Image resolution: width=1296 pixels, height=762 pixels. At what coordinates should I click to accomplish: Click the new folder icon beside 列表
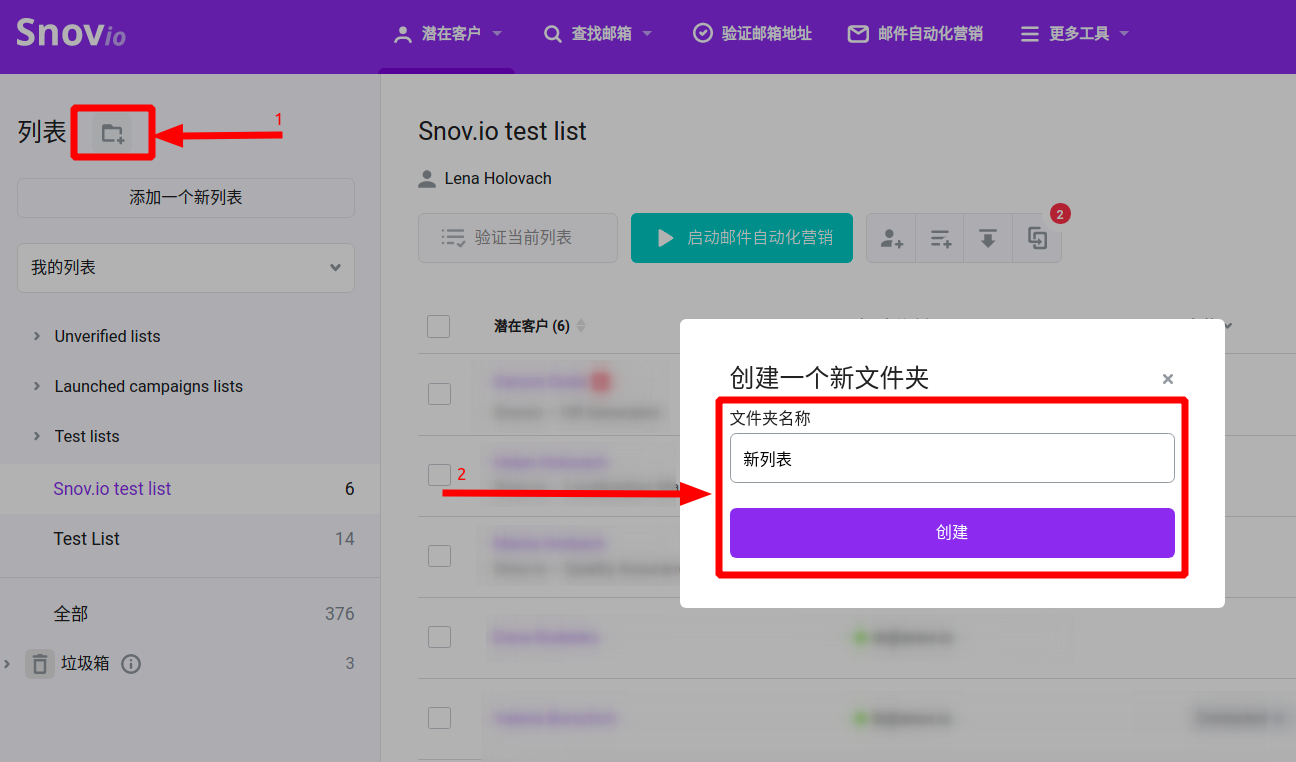[x=112, y=133]
